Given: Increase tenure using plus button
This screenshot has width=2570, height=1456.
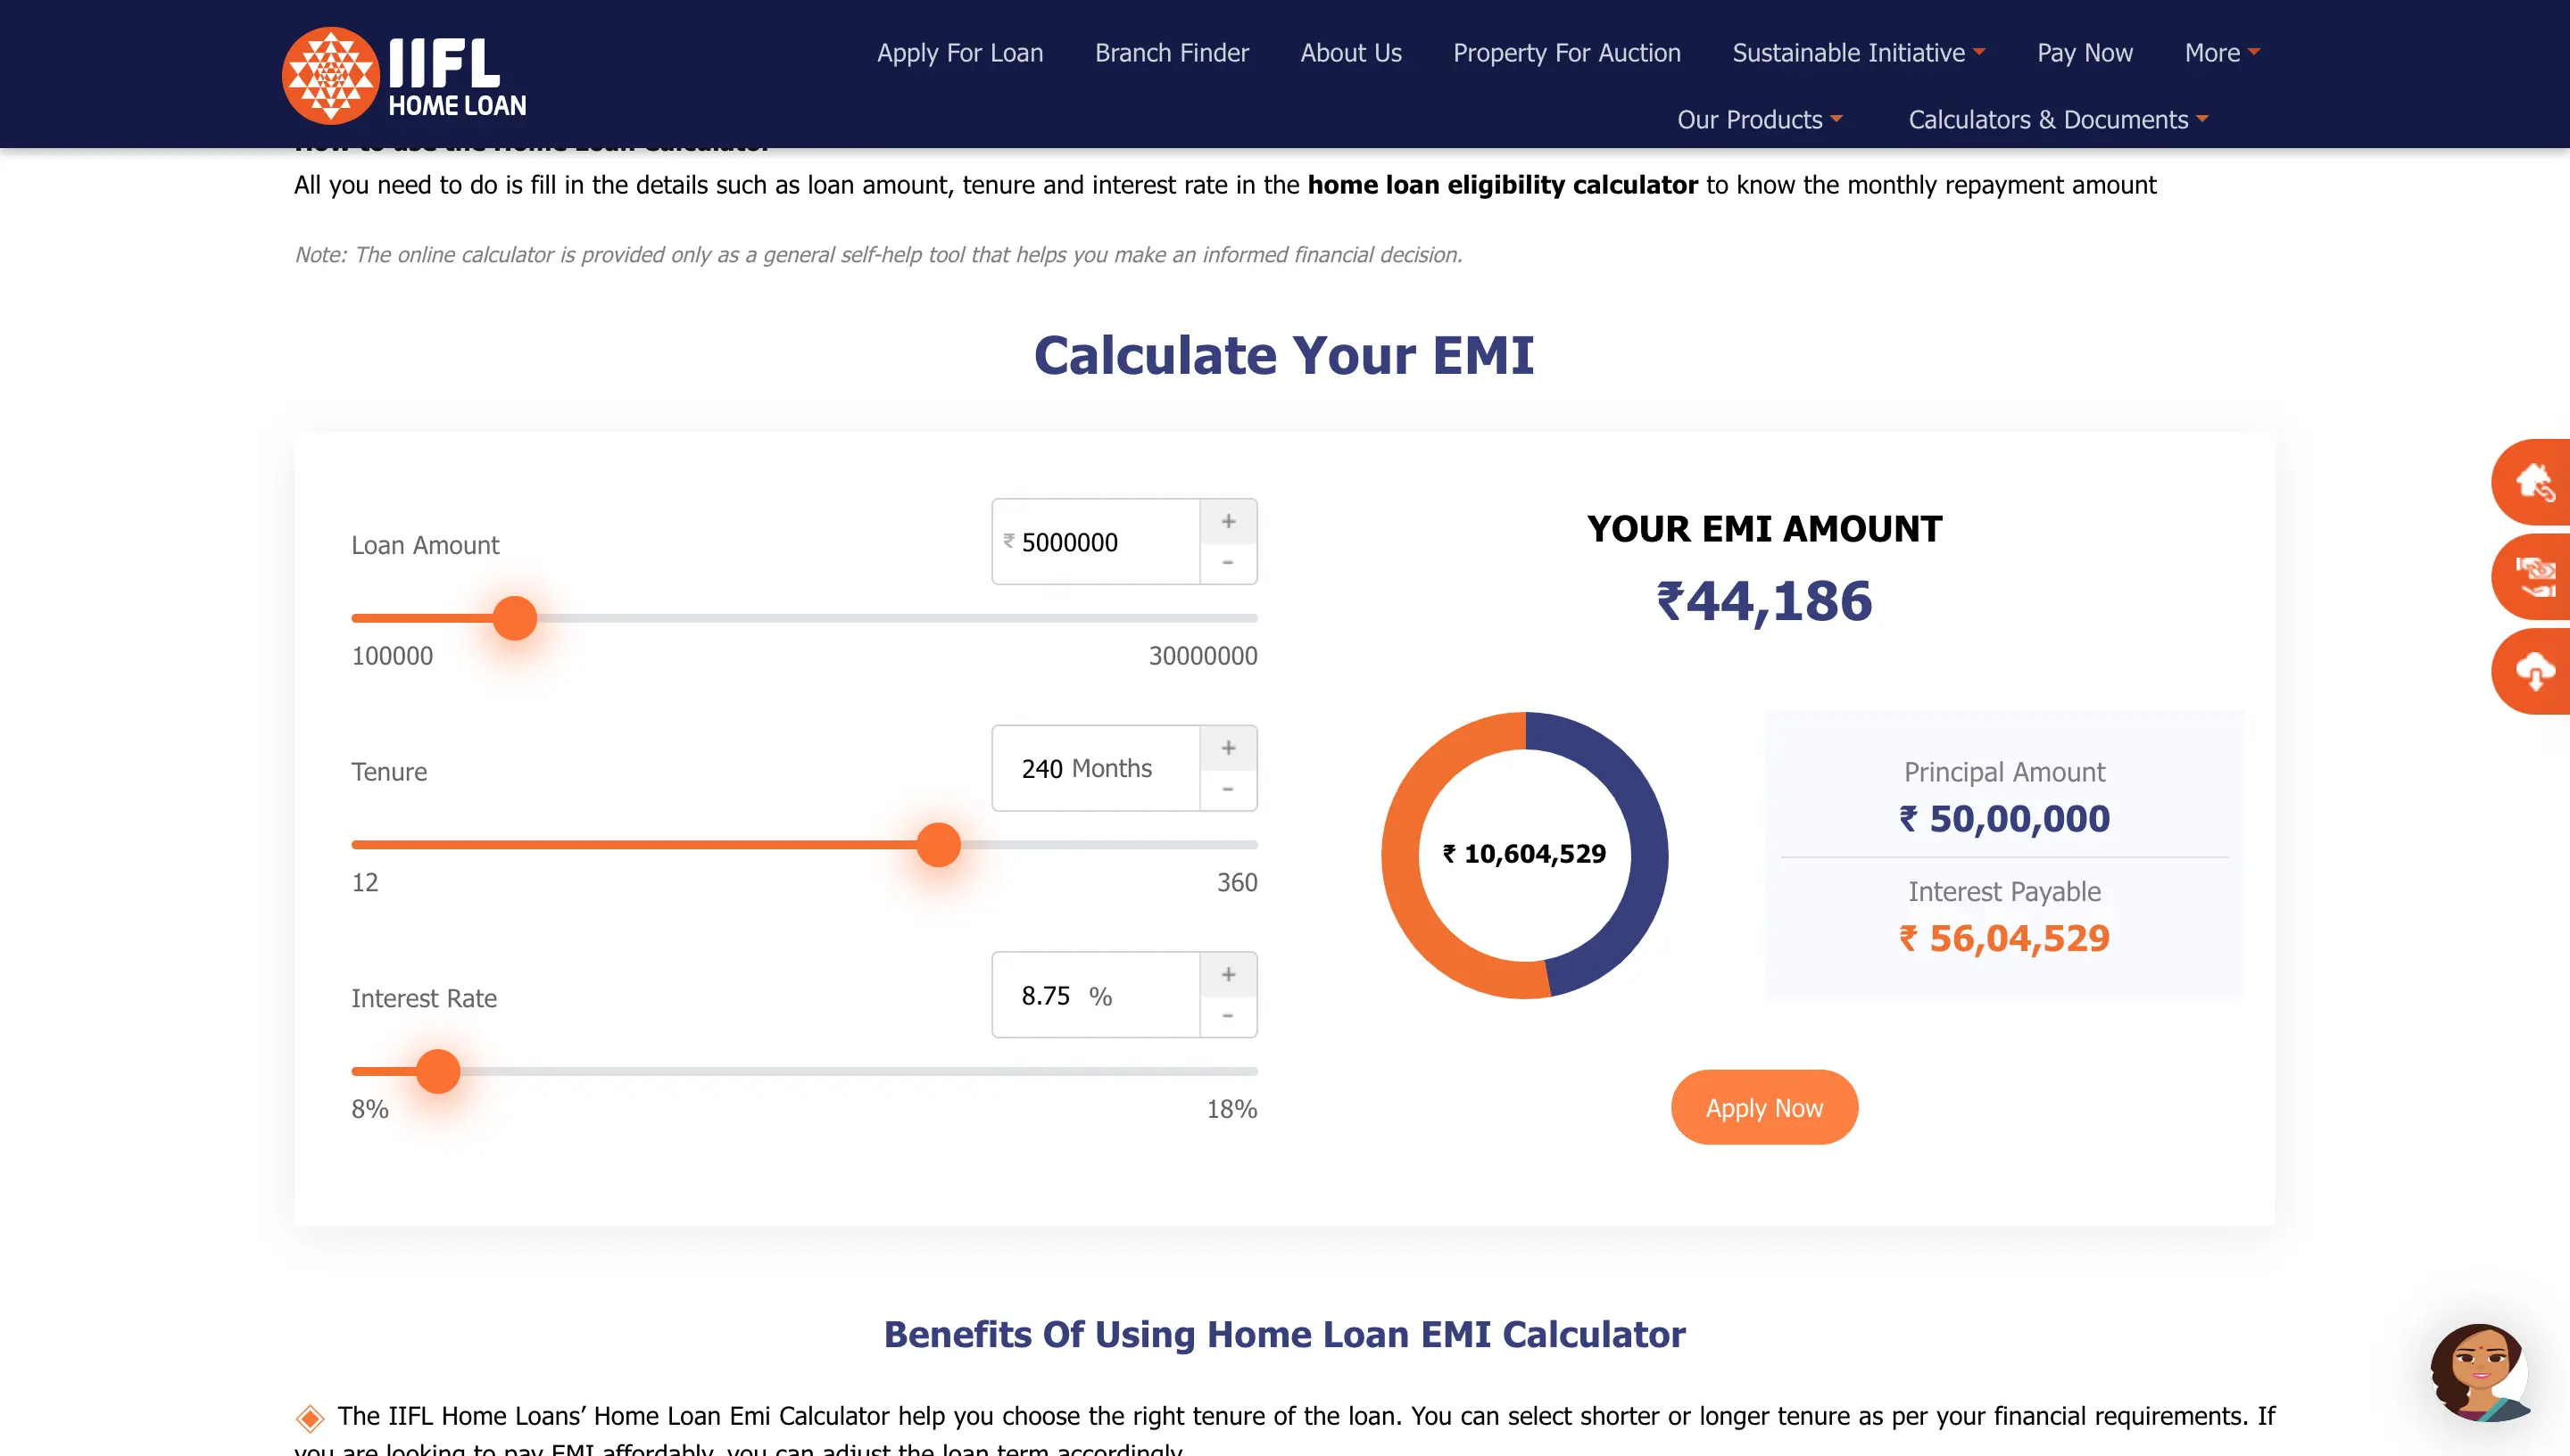Looking at the screenshot, I should tap(1228, 748).
